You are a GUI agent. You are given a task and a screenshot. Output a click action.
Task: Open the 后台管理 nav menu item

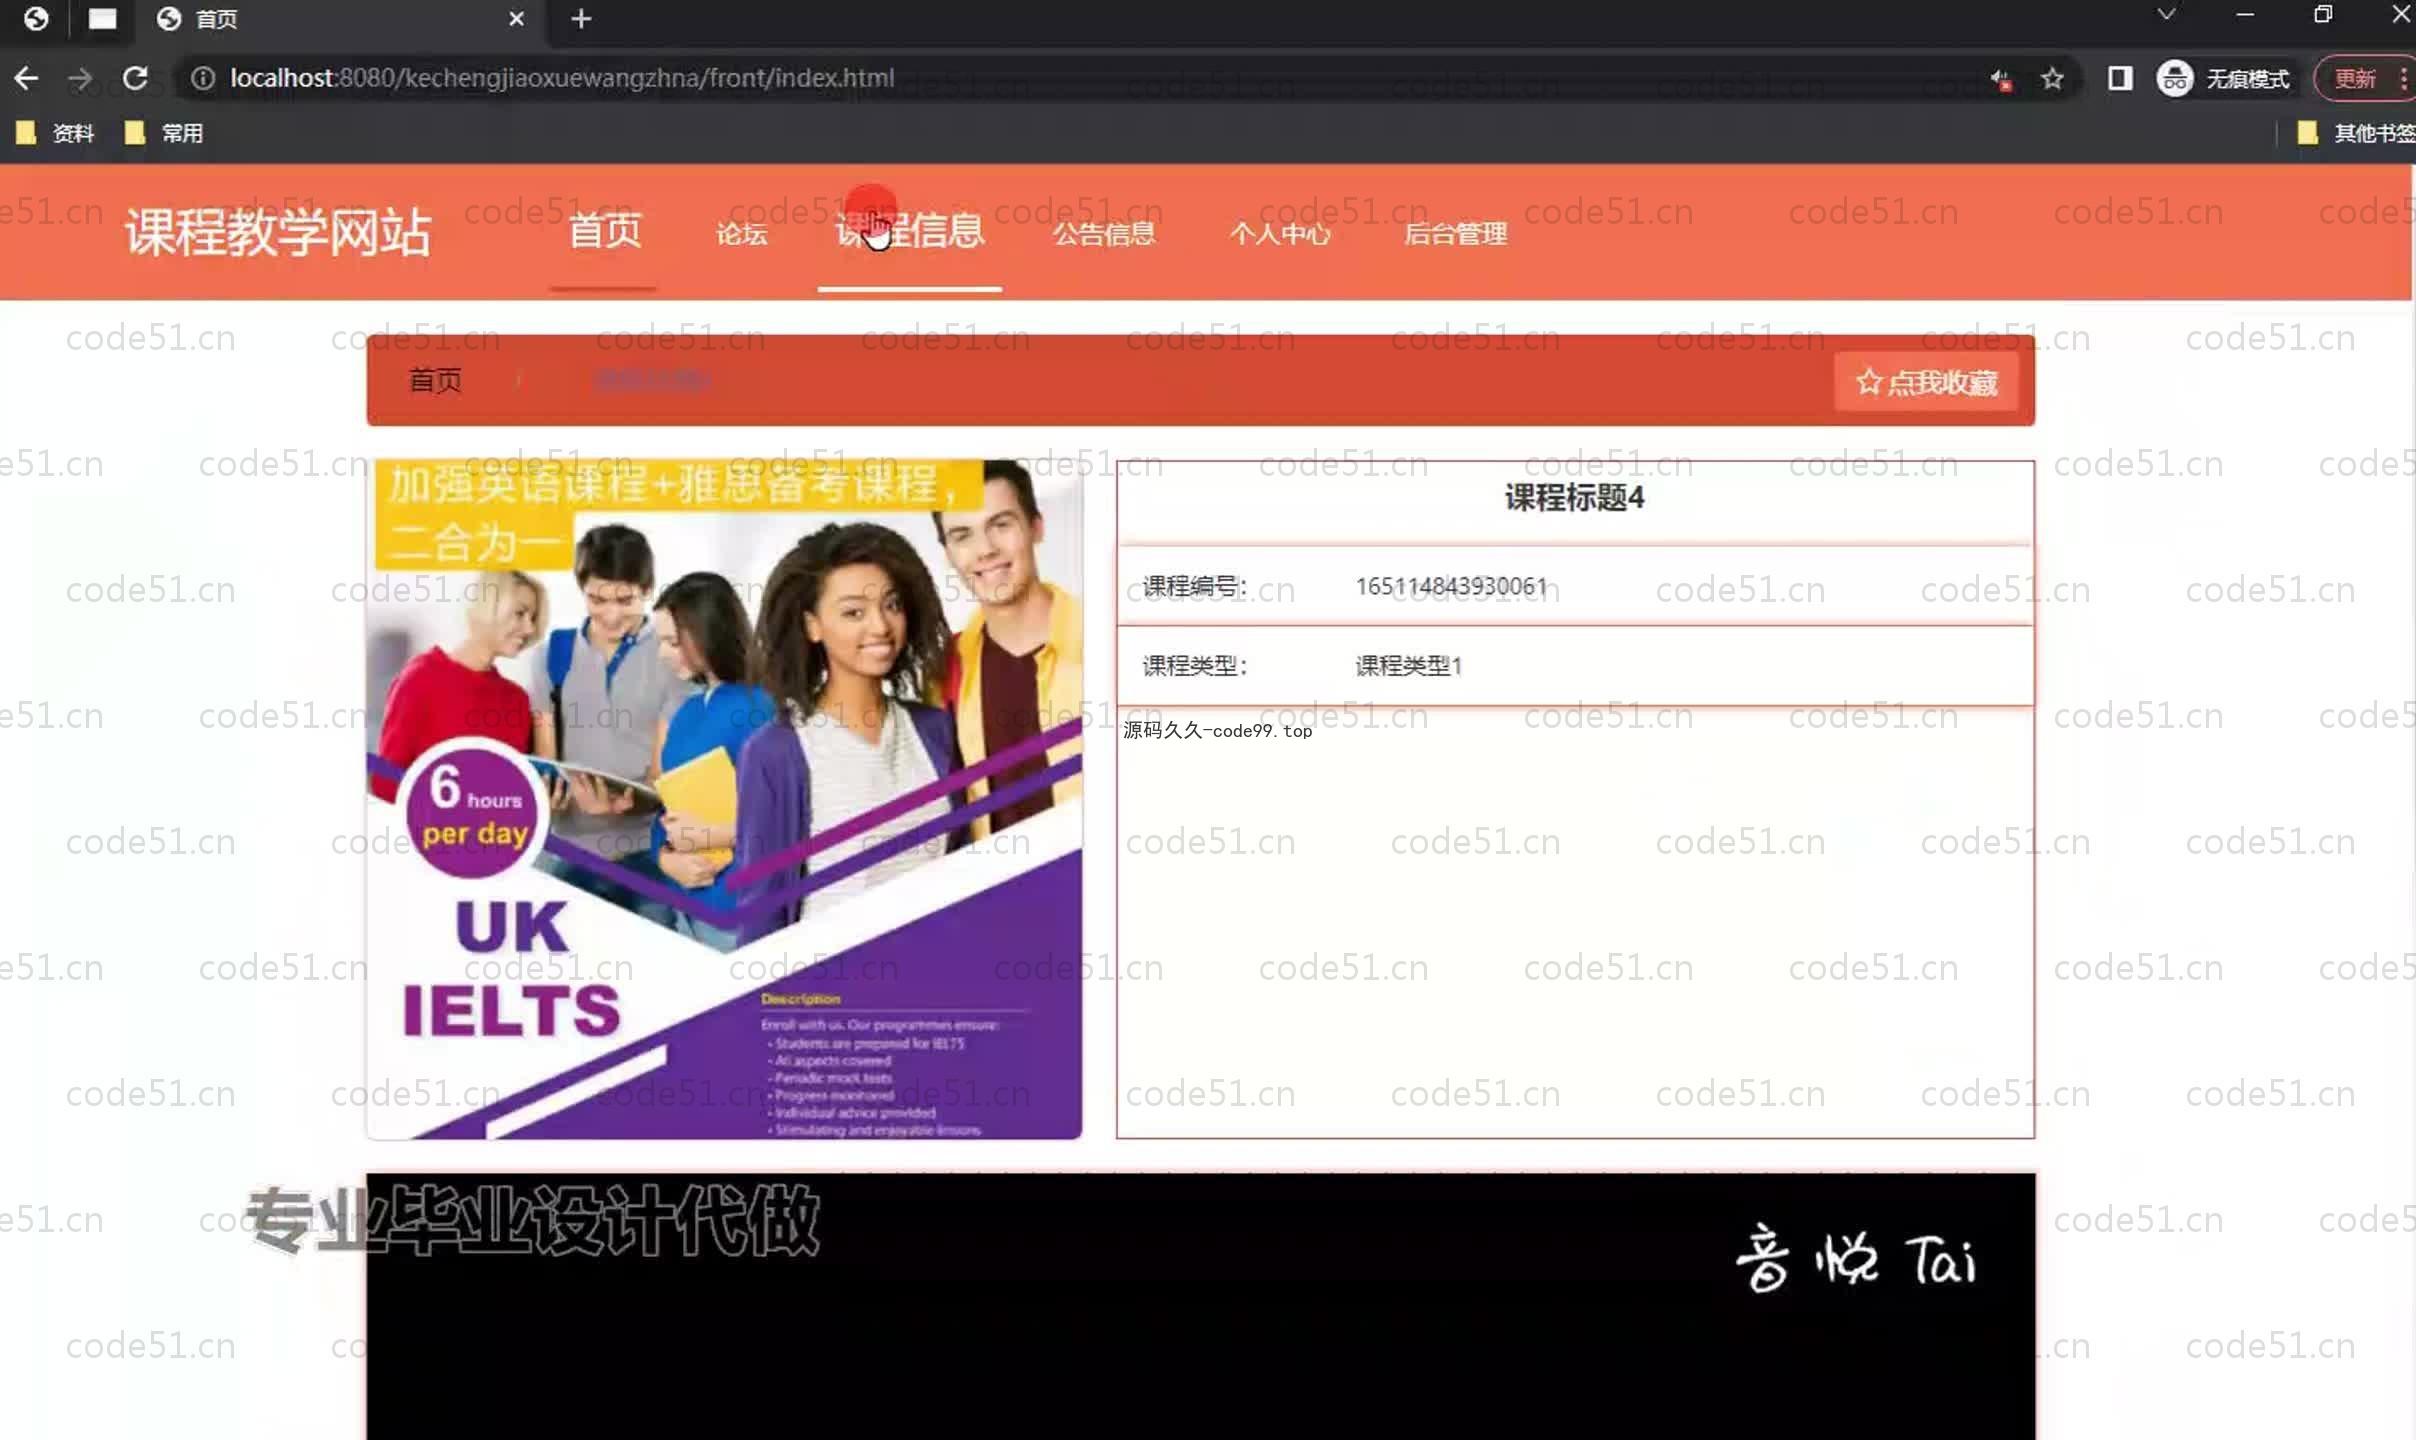pos(1455,234)
